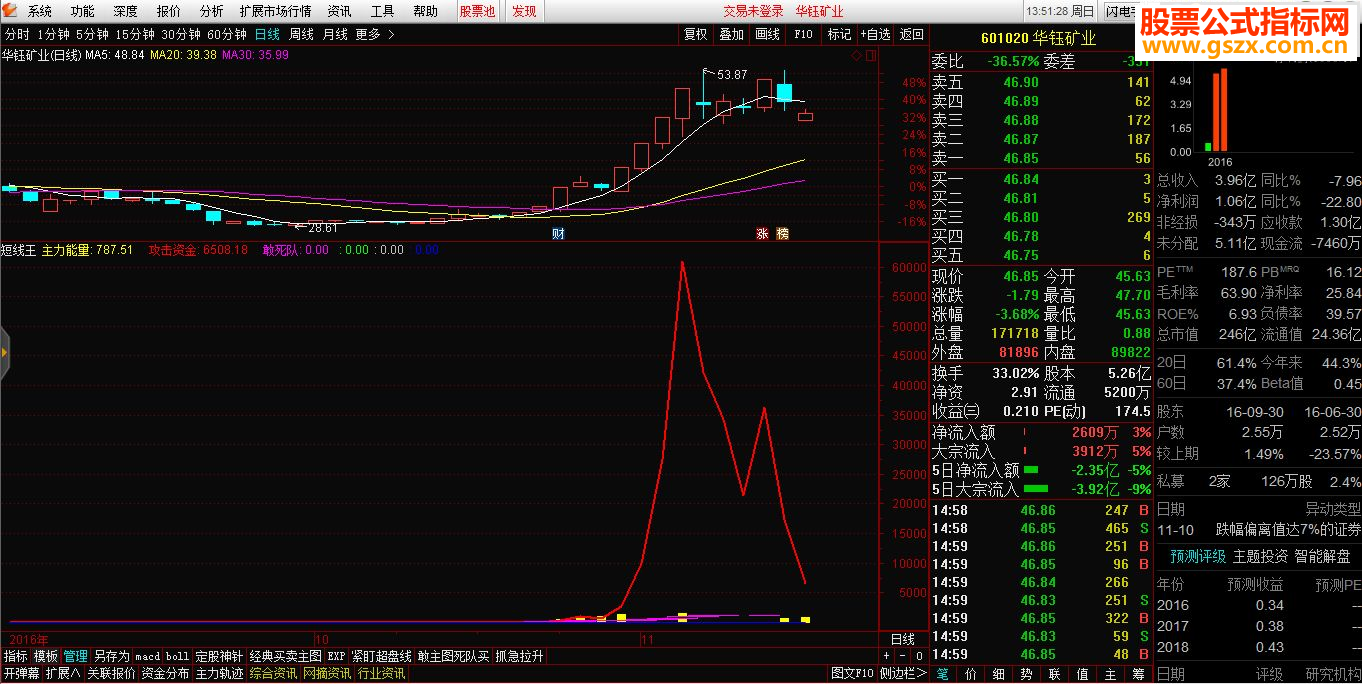Click 另存为 save-as button
Viewport: 1362px width, 684px height.
point(112,656)
